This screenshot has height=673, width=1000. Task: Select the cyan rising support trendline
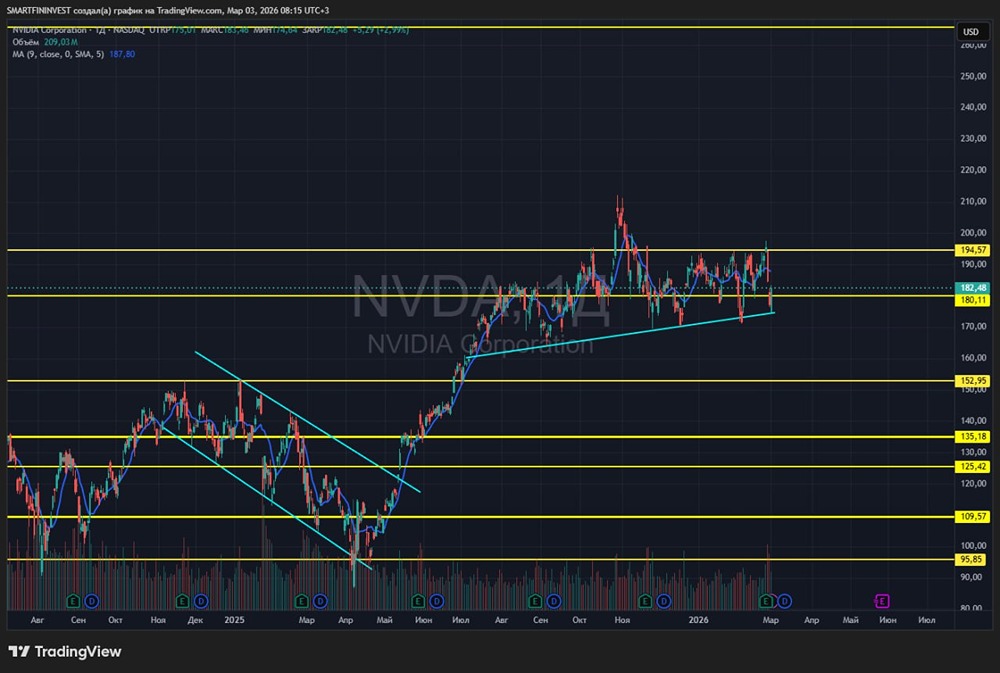(621, 335)
